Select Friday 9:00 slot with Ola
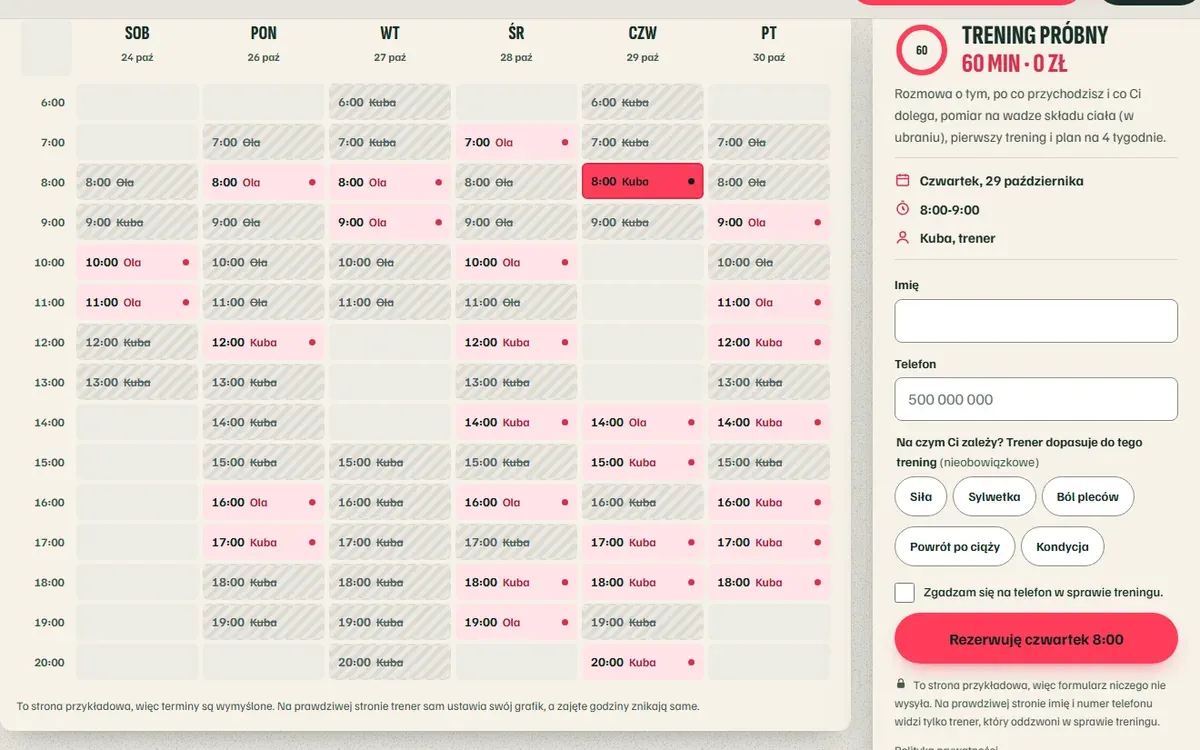1200x750 pixels. 770,222
